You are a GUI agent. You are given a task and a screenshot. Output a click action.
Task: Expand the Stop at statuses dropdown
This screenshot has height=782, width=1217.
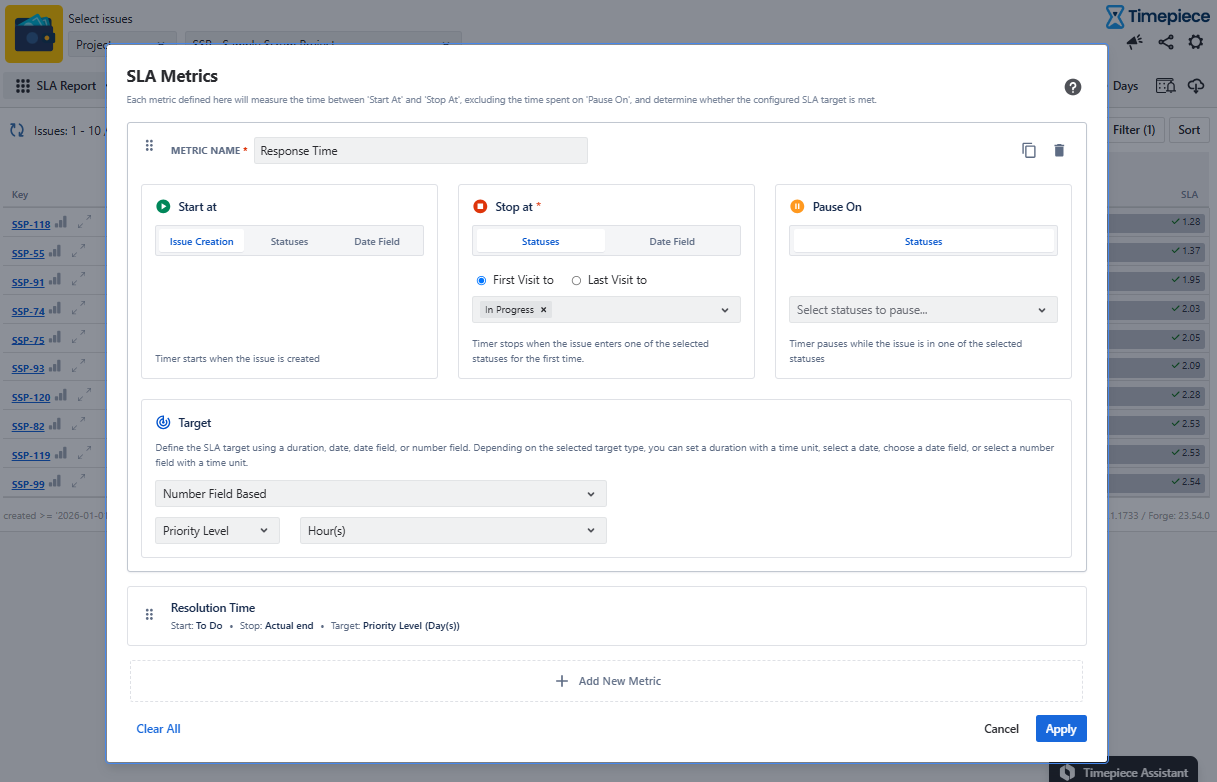(x=726, y=310)
